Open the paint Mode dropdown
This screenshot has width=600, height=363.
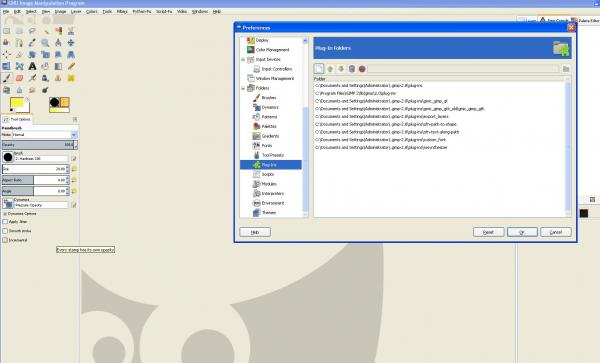[x=45, y=135]
